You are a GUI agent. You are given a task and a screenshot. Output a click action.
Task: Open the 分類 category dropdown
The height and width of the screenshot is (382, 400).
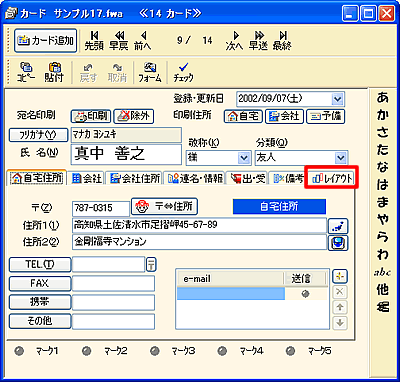(340, 158)
